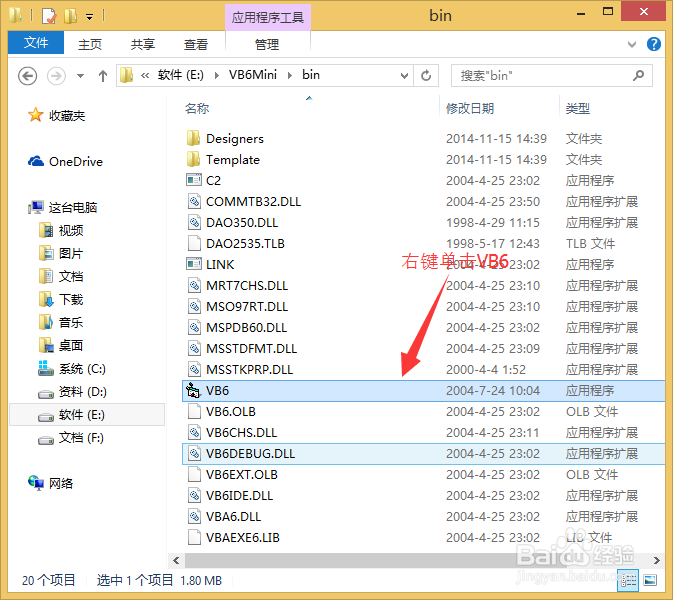Image resolution: width=673 pixels, height=600 pixels.
Task: Refresh the bin folder view
Action: (x=426, y=76)
